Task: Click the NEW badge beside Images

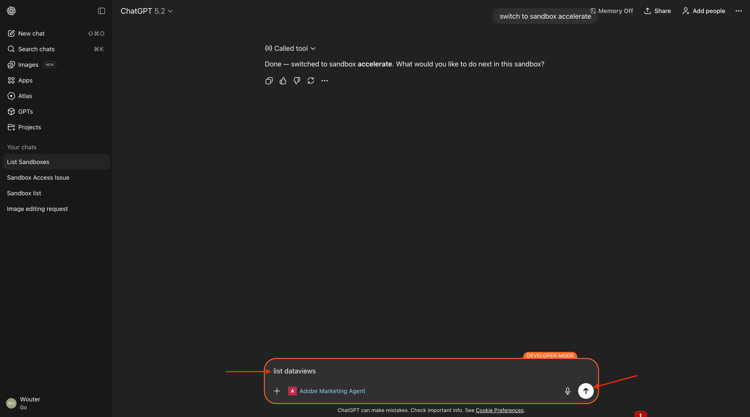Action: (49, 65)
